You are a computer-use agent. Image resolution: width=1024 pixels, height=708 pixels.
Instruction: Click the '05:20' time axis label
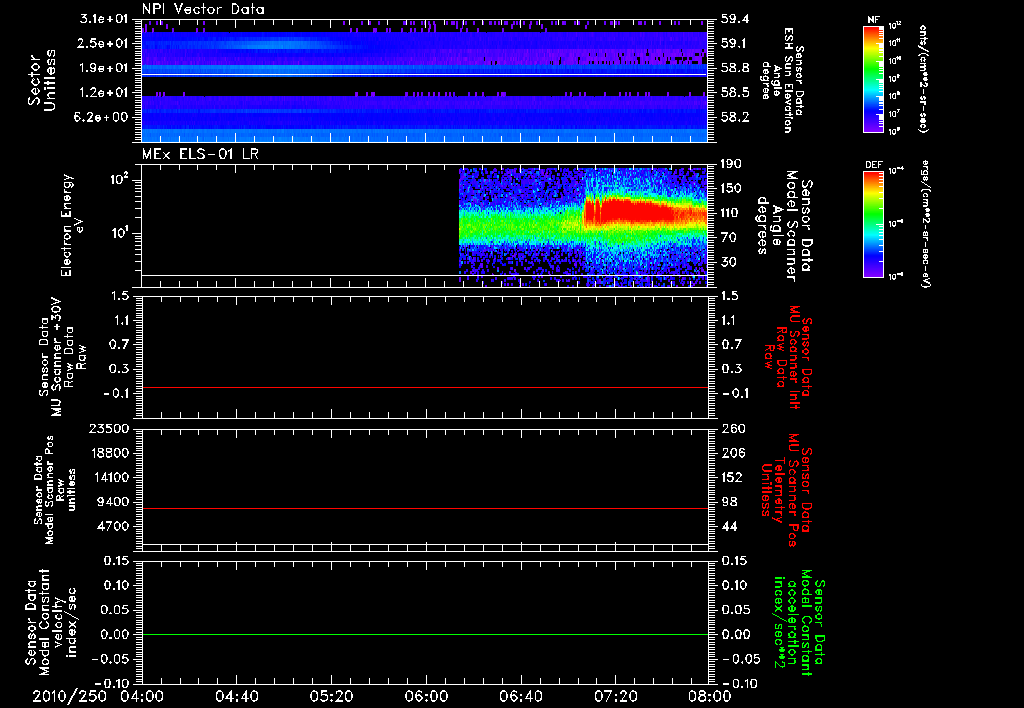pos(331,696)
